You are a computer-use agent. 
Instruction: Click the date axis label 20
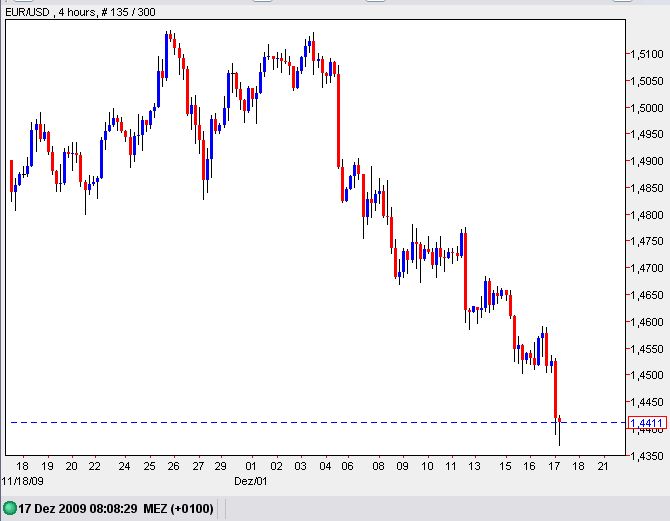[x=71, y=466]
